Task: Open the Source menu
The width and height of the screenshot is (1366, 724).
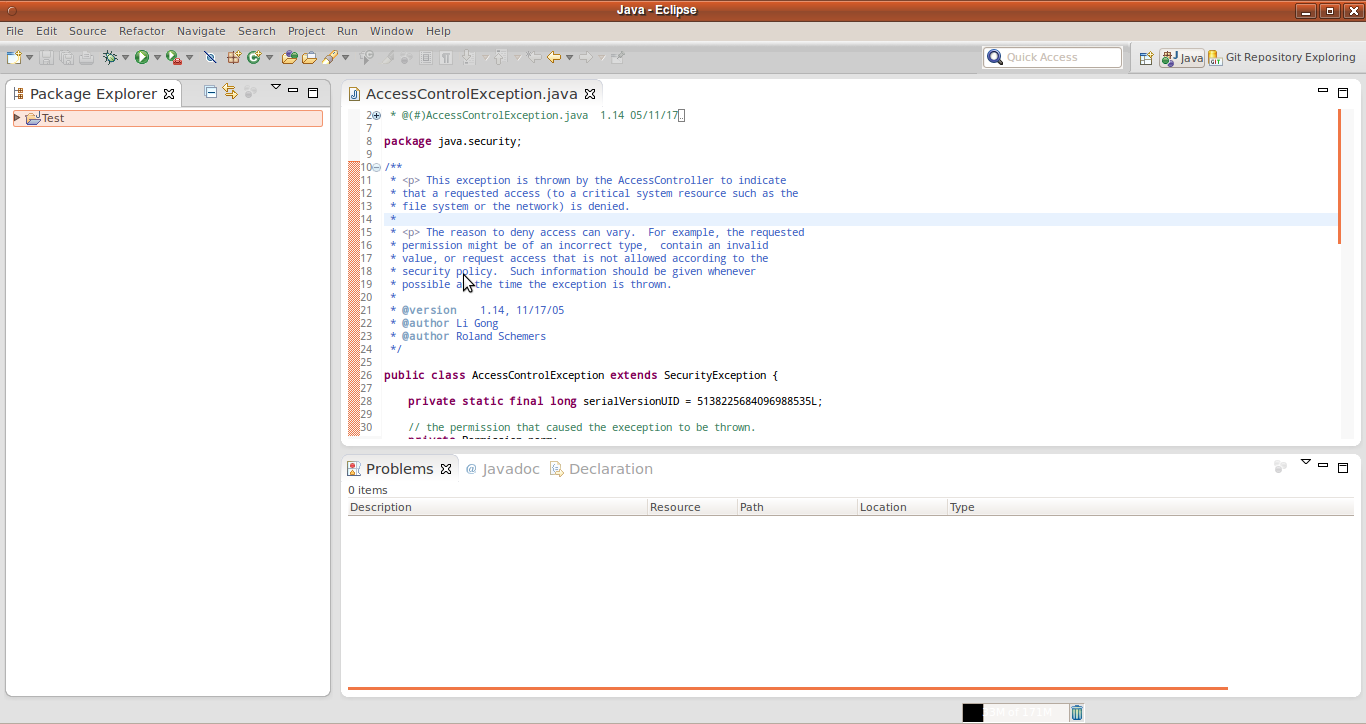Action: (87, 31)
